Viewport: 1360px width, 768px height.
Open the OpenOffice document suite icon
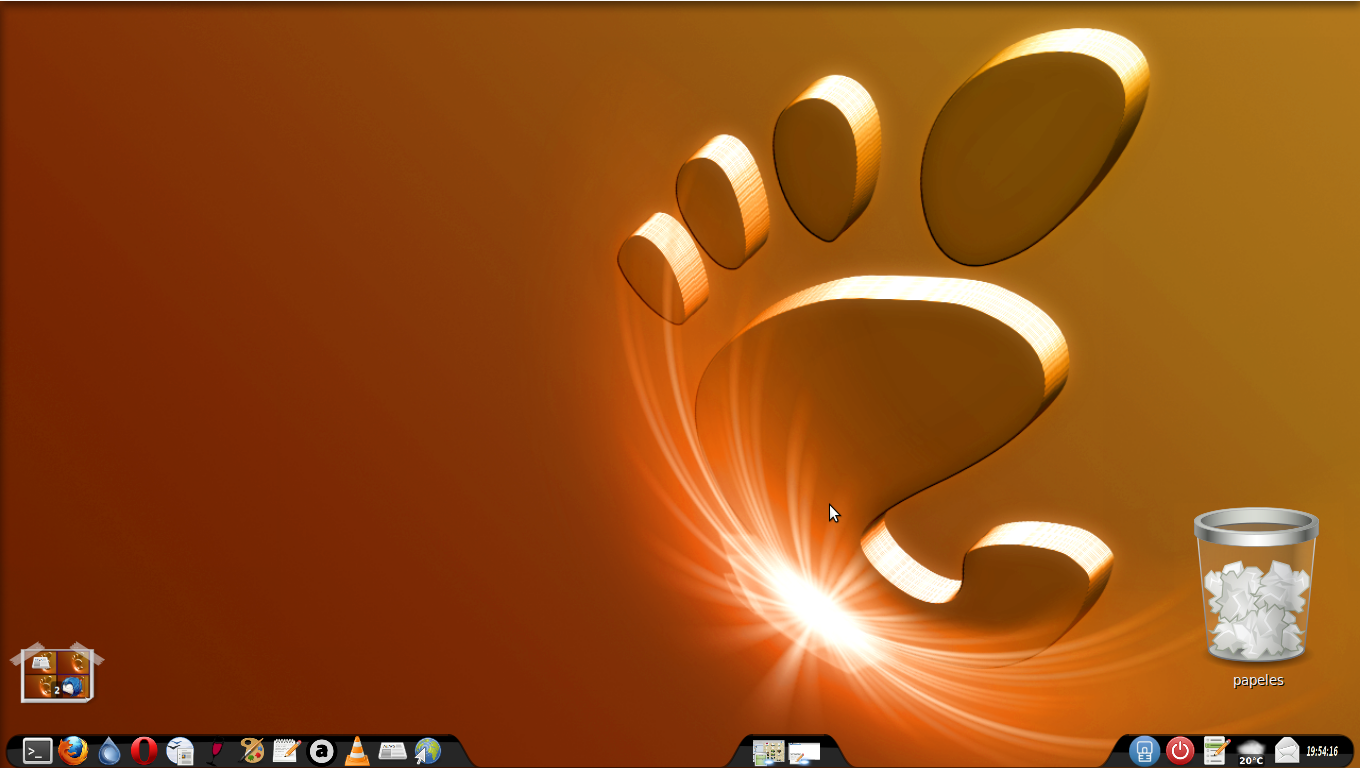[x=180, y=751]
